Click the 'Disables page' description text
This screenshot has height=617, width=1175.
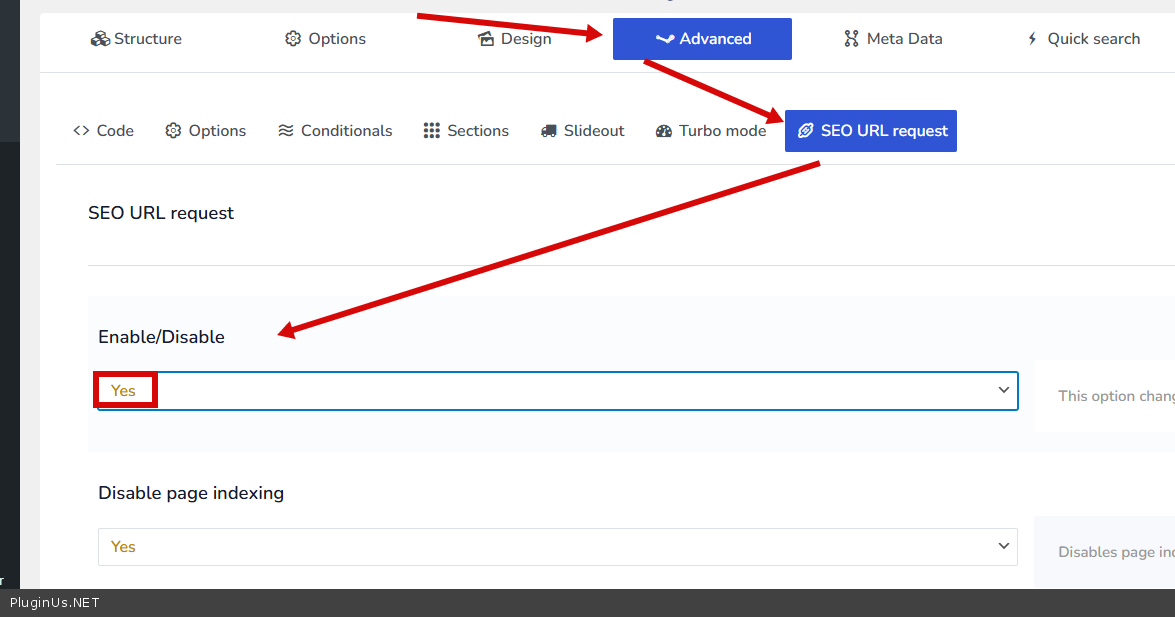click(1115, 552)
